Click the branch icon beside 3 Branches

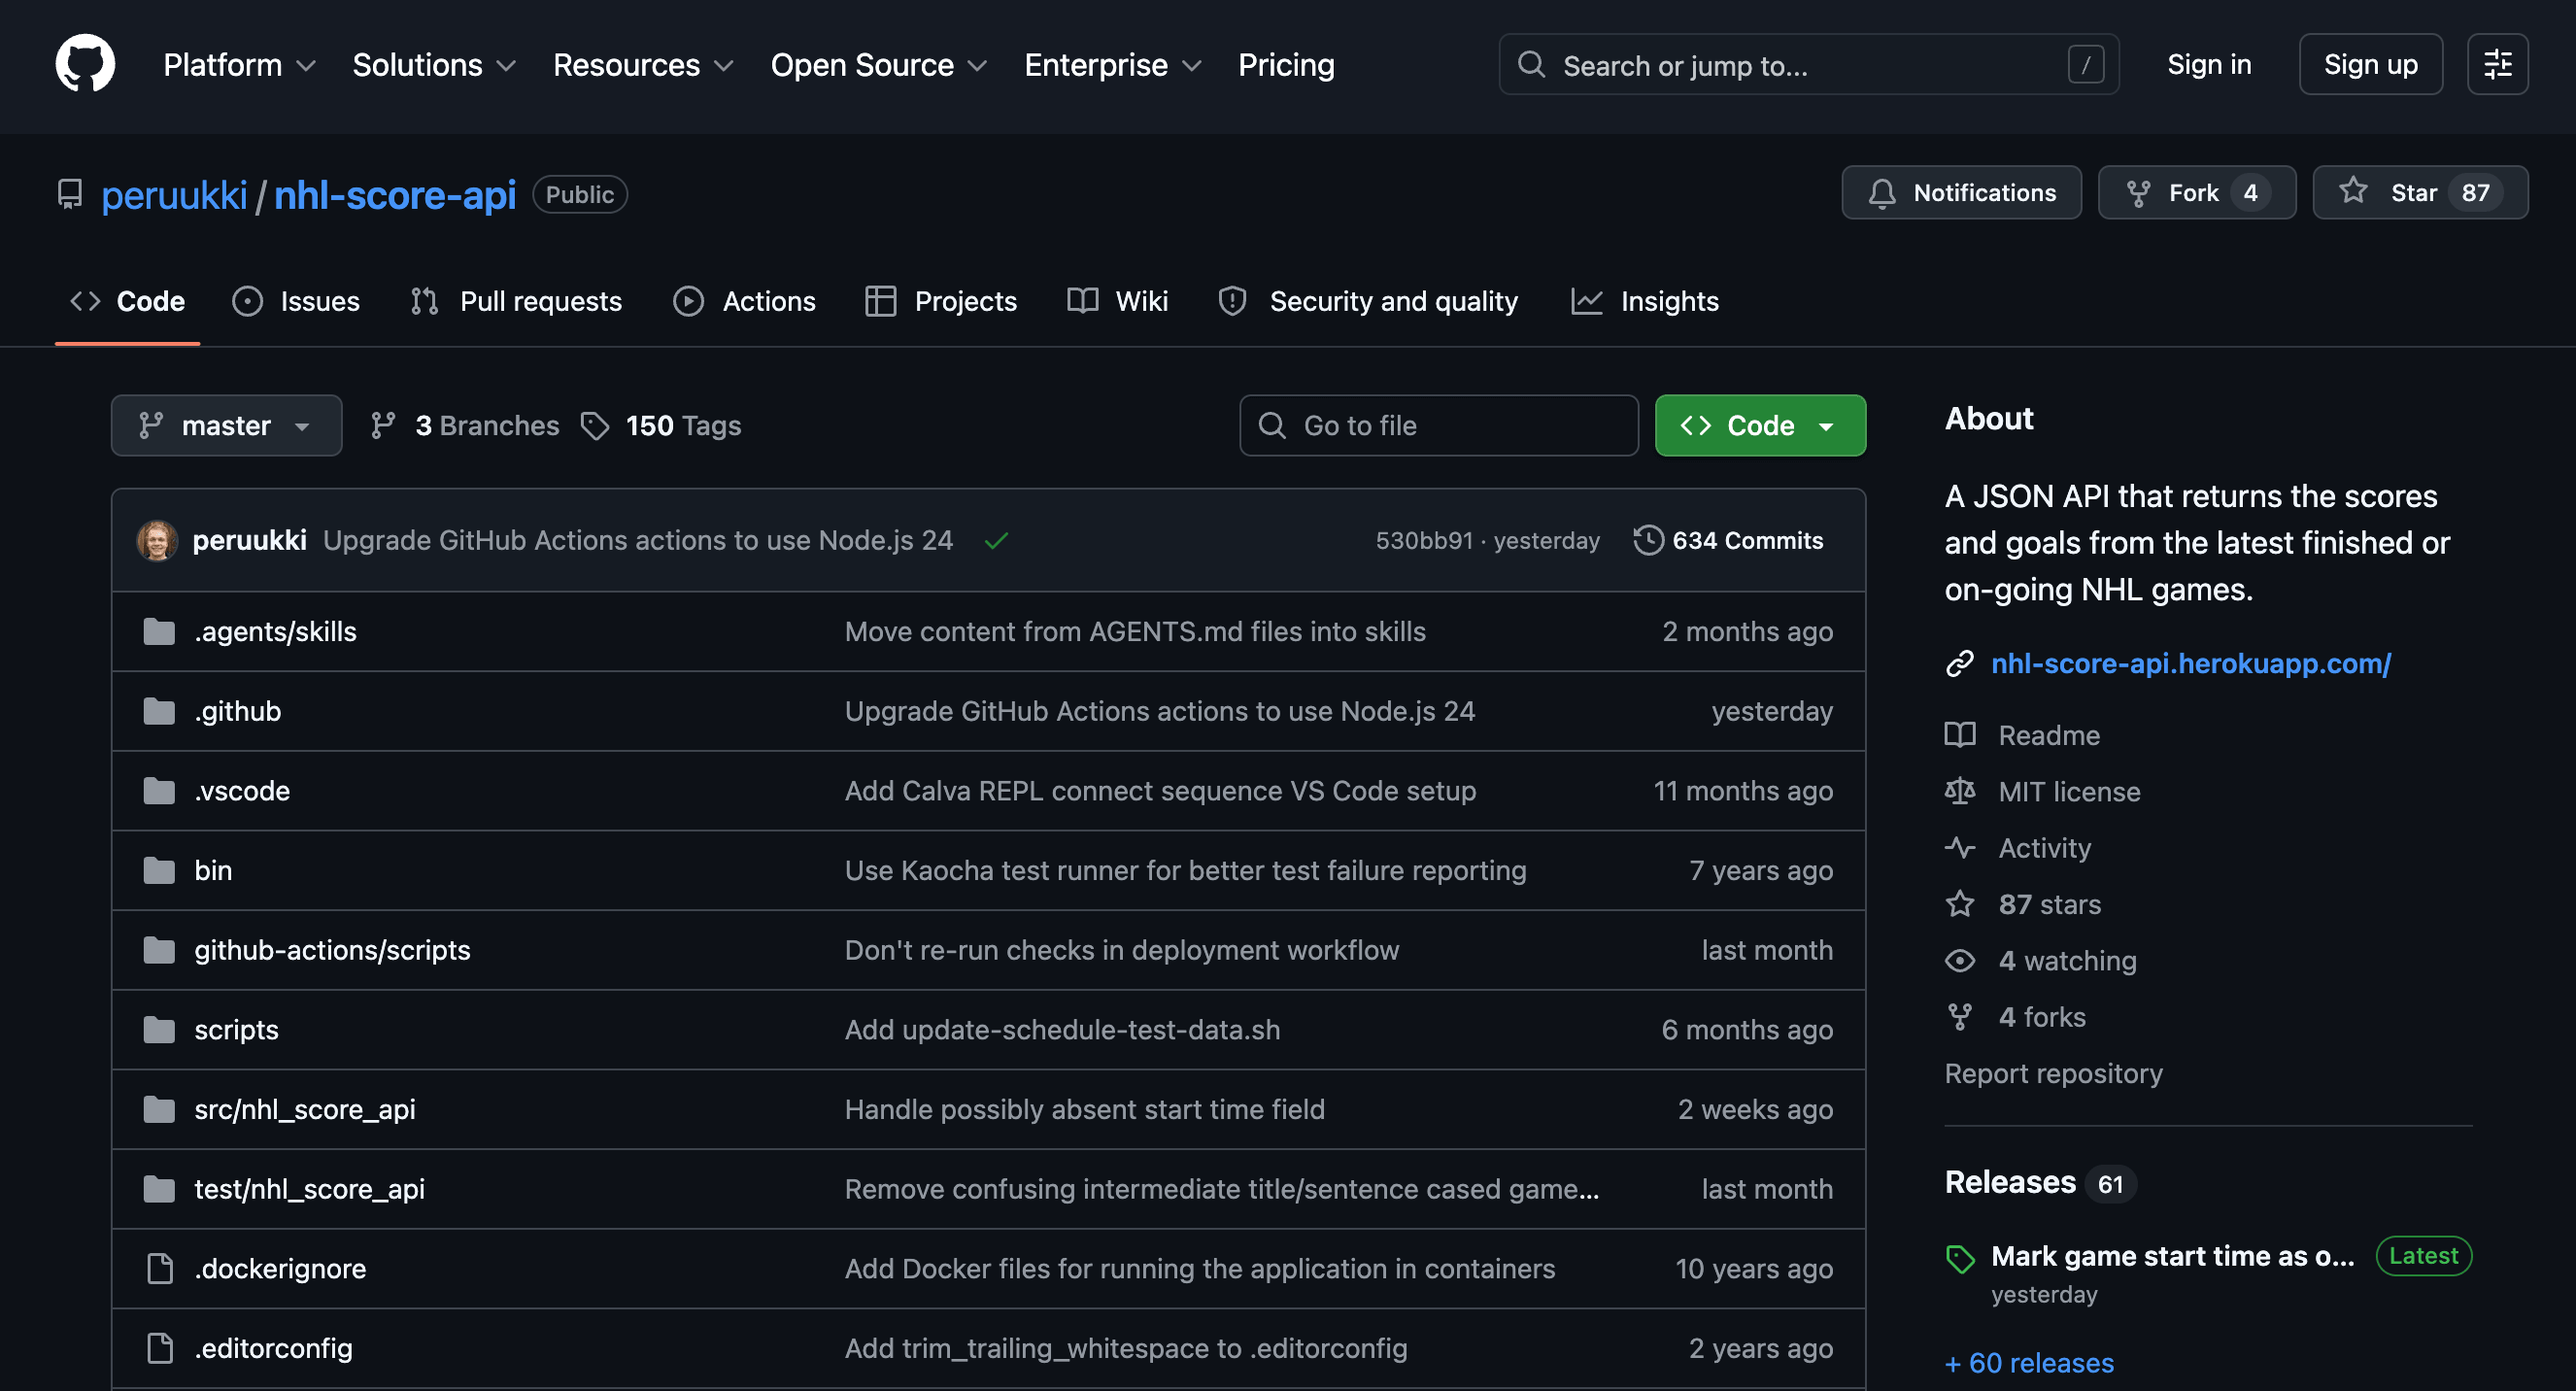383,426
